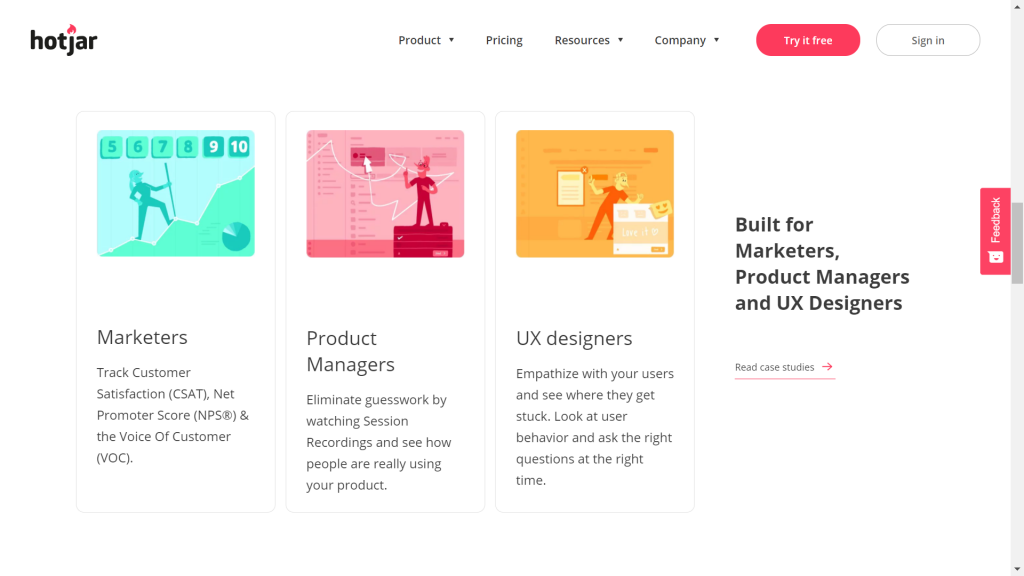Select Pricing in the navigation bar
The height and width of the screenshot is (576, 1024).
tap(504, 40)
